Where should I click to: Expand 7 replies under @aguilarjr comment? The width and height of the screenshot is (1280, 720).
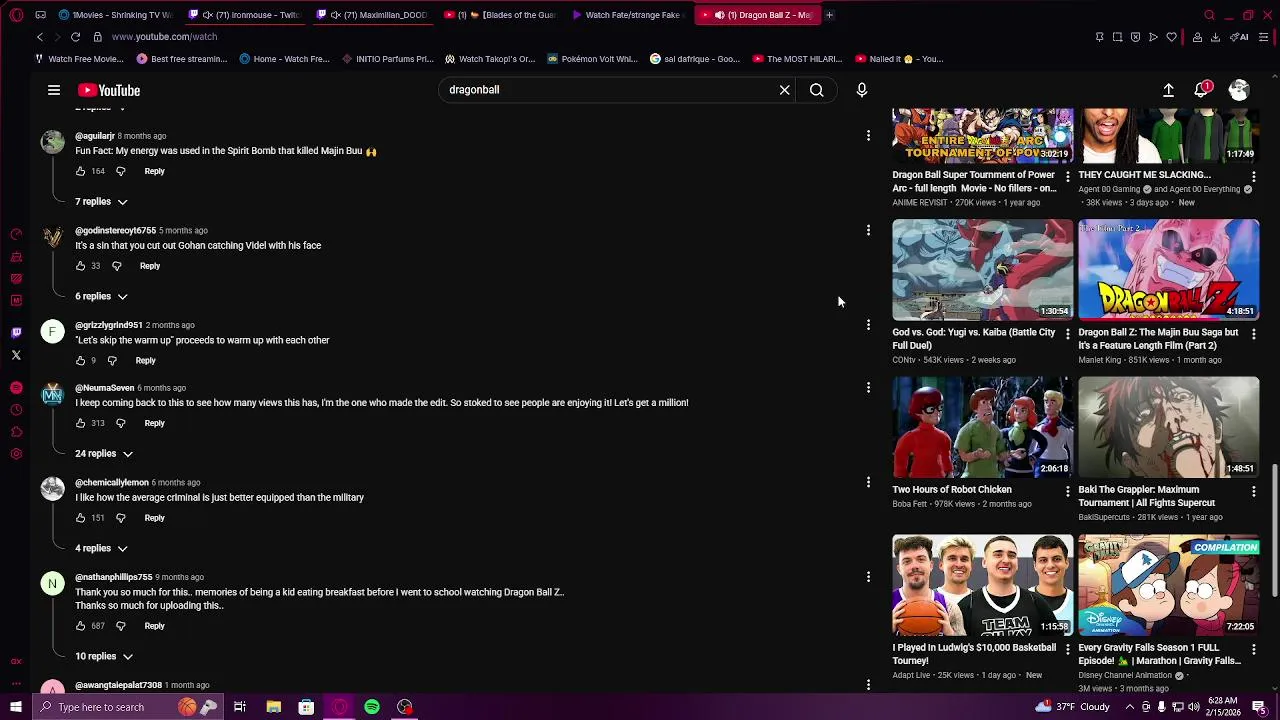(x=101, y=202)
